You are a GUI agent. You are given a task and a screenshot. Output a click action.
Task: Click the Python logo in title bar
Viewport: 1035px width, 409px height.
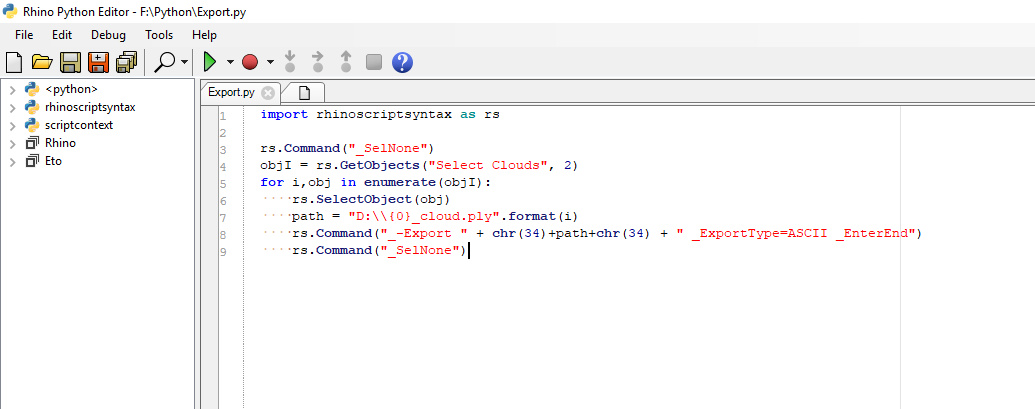click(x=10, y=11)
